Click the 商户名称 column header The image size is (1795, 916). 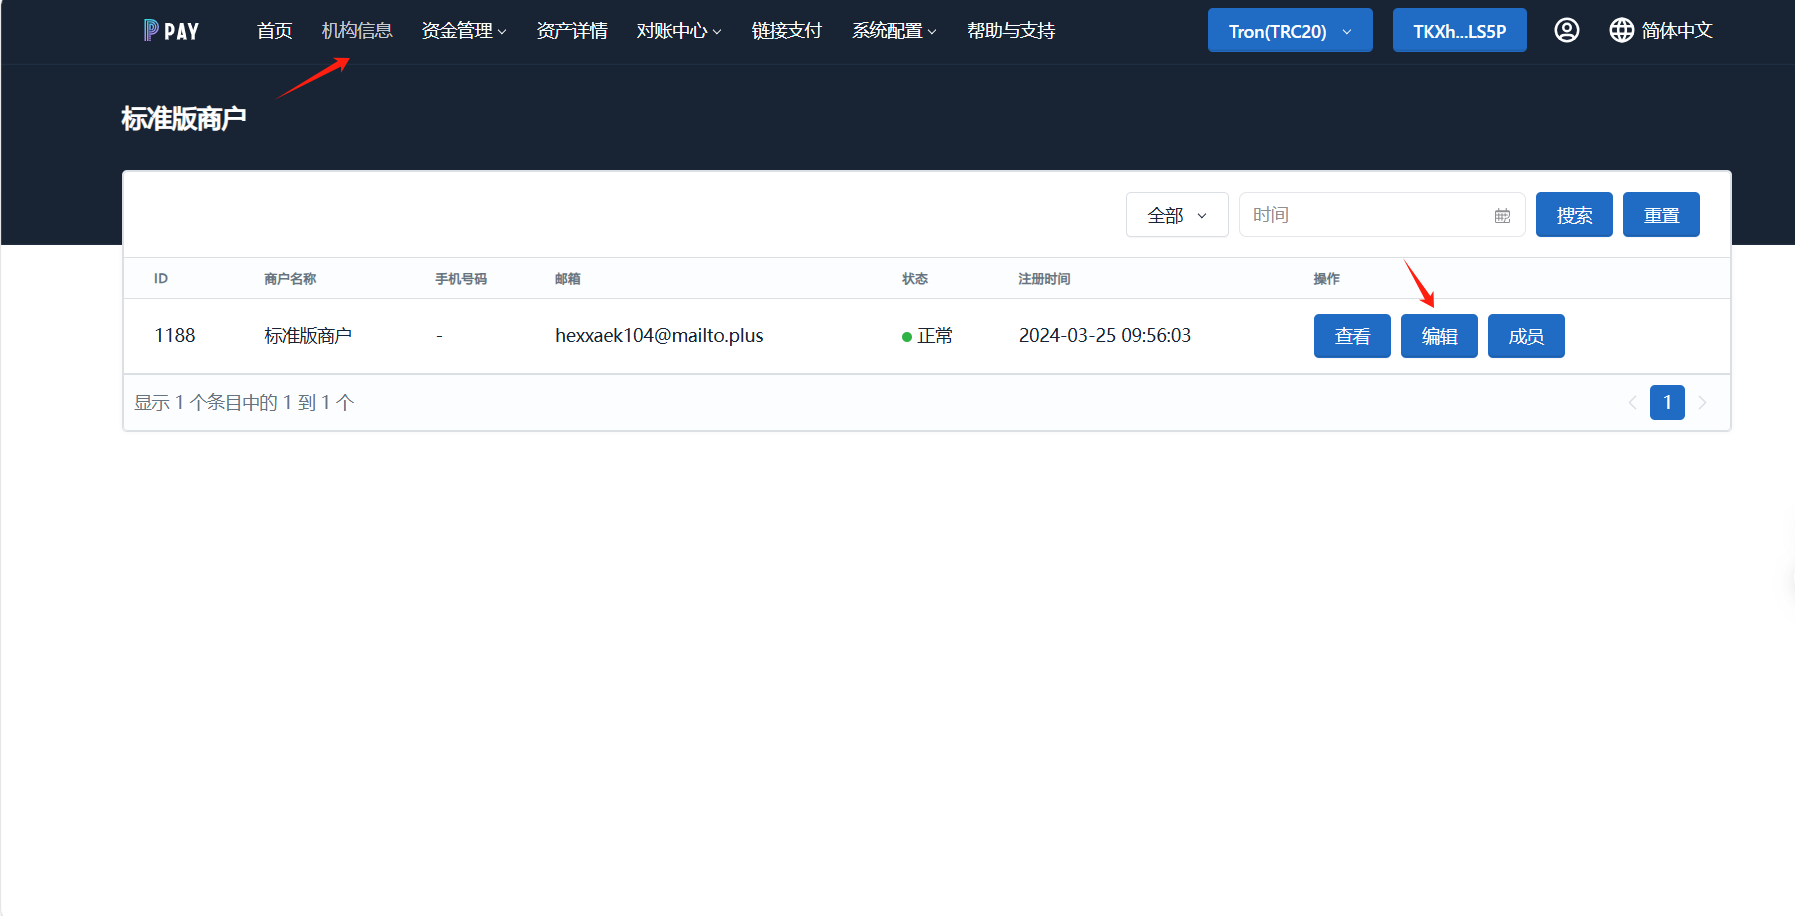pos(290,279)
